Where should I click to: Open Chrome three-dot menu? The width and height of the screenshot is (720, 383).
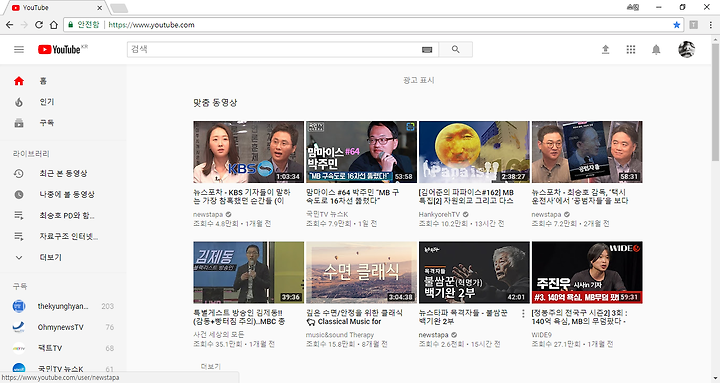710,25
